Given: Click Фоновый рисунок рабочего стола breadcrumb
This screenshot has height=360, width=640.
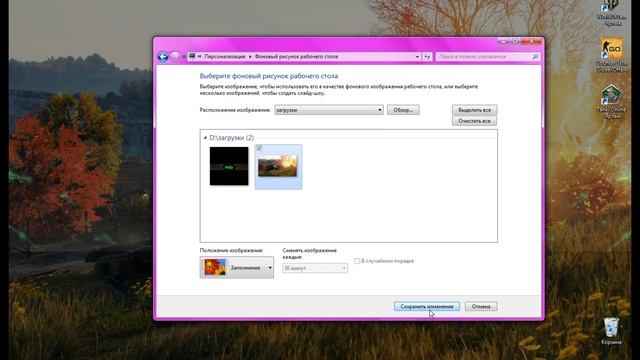Looking at the screenshot, I should [x=296, y=57].
